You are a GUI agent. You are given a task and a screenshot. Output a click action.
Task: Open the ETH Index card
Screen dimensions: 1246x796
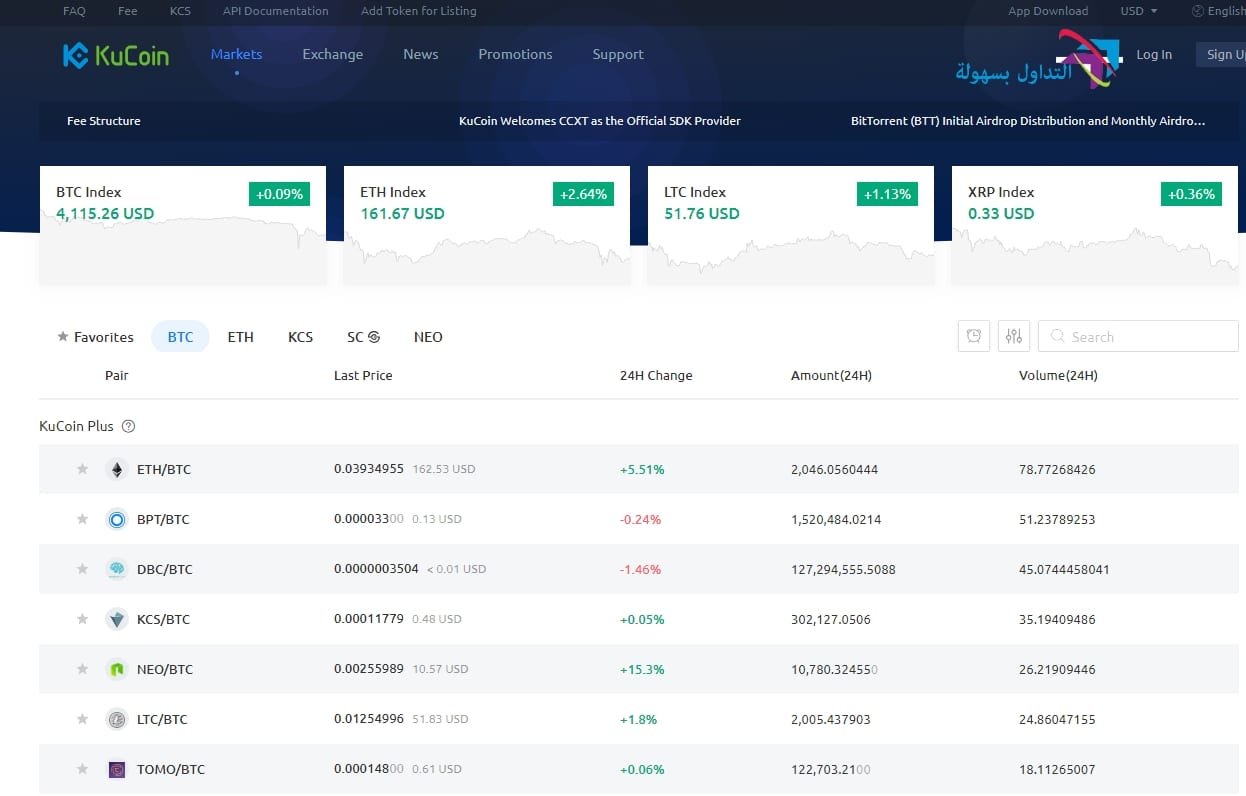tap(487, 226)
